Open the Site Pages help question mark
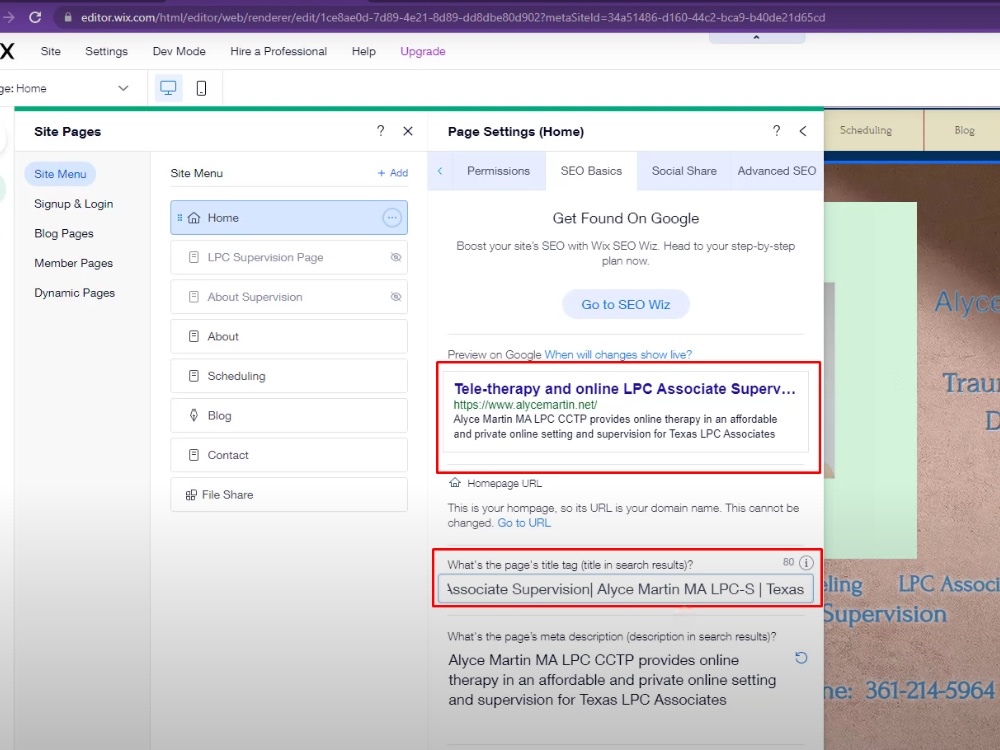The width and height of the screenshot is (1000, 750). tap(381, 131)
